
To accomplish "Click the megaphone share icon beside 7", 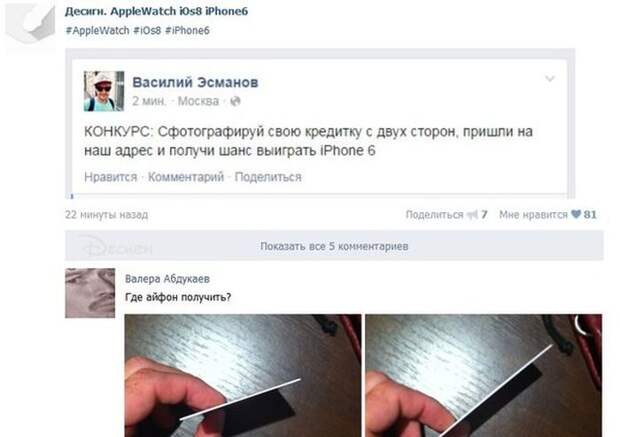I will 472,215.
